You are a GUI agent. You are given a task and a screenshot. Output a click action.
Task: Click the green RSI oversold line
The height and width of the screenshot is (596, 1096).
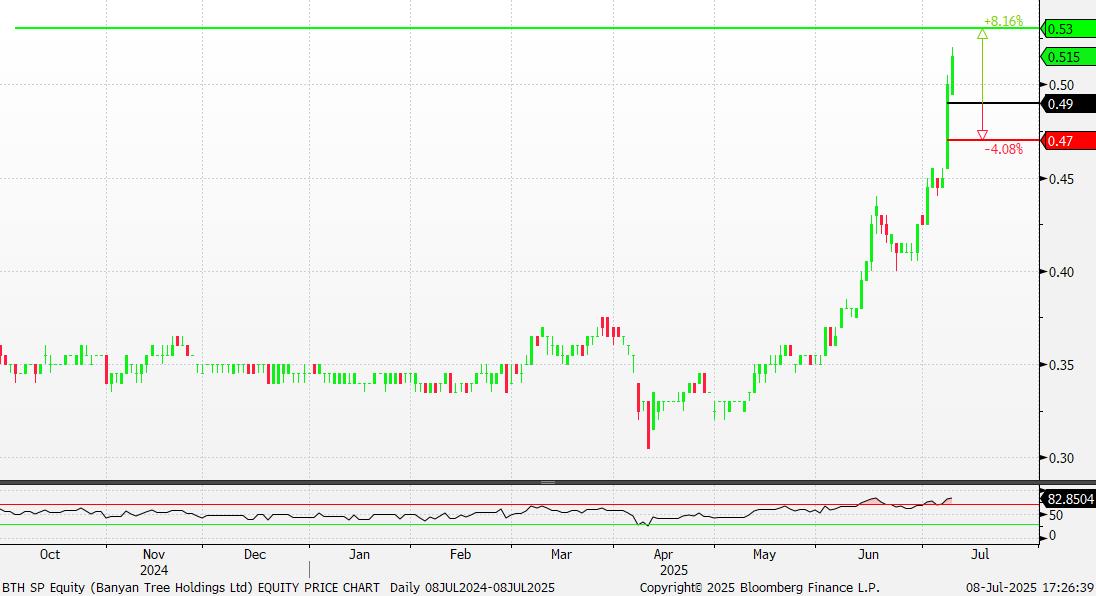click(519, 525)
